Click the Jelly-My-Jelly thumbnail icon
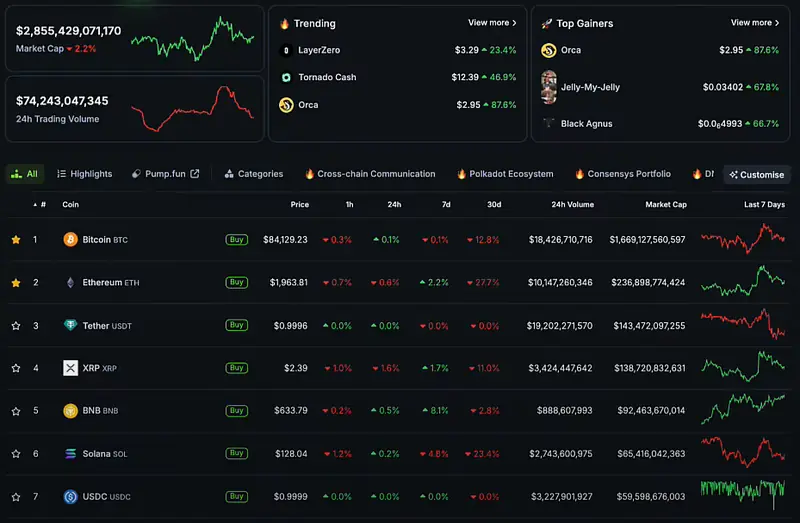The image size is (800, 523). [x=549, y=87]
